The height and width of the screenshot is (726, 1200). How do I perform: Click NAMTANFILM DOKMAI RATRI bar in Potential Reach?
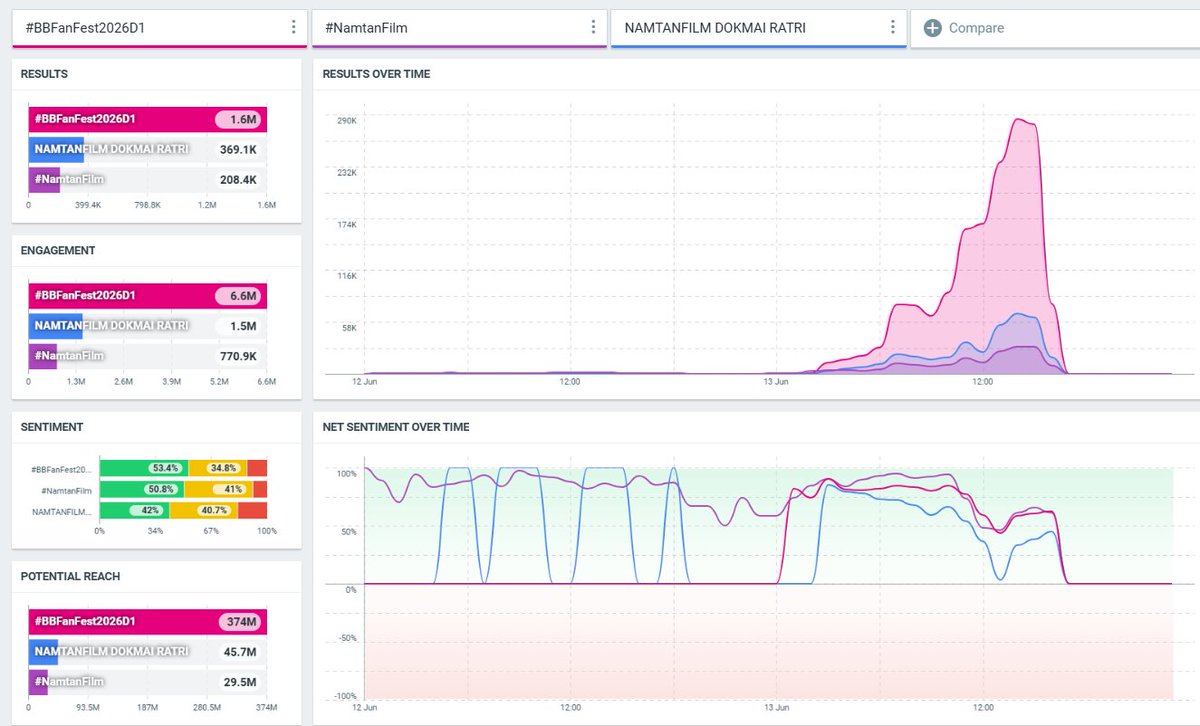43,652
